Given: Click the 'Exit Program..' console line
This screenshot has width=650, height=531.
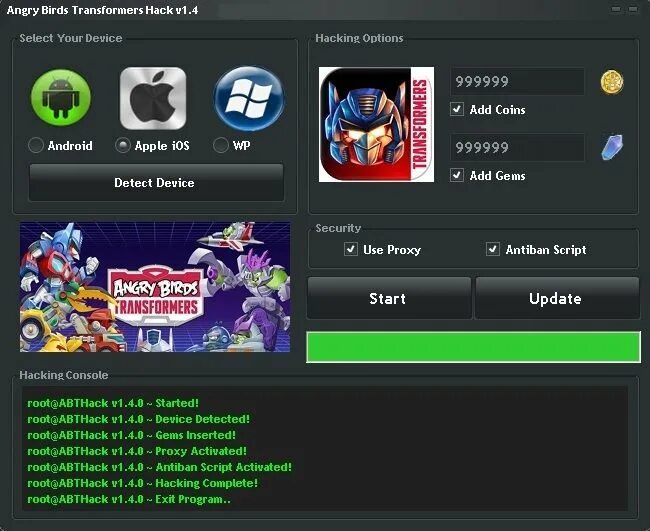Looking at the screenshot, I should pyautogui.click(x=129, y=499).
